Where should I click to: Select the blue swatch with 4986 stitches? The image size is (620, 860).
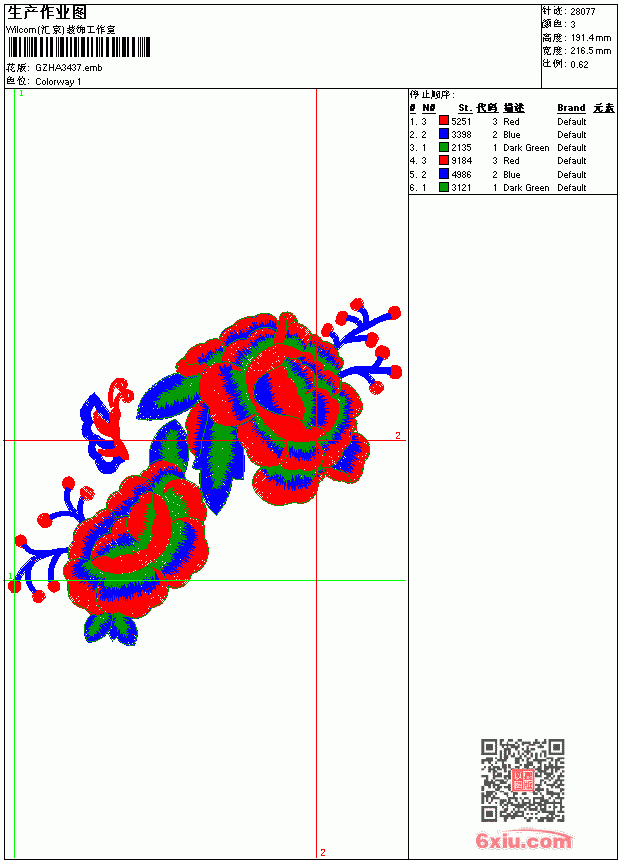coord(444,174)
